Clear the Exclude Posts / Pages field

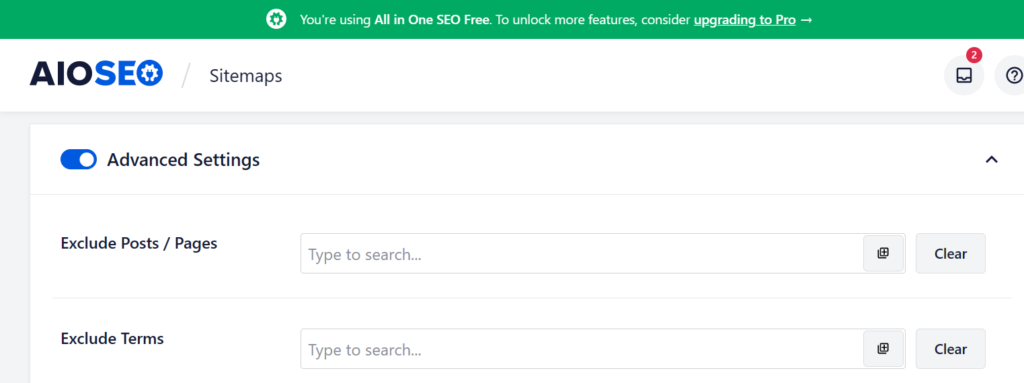(x=950, y=254)
